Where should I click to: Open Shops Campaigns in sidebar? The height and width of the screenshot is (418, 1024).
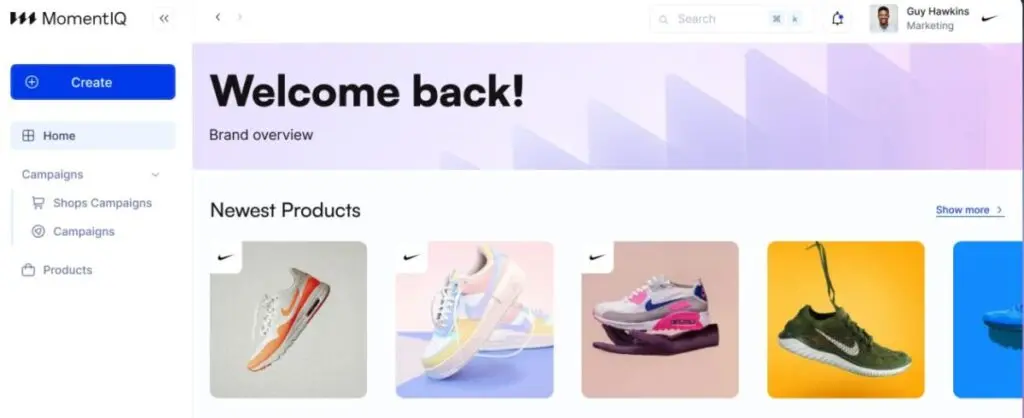[92, 203]
